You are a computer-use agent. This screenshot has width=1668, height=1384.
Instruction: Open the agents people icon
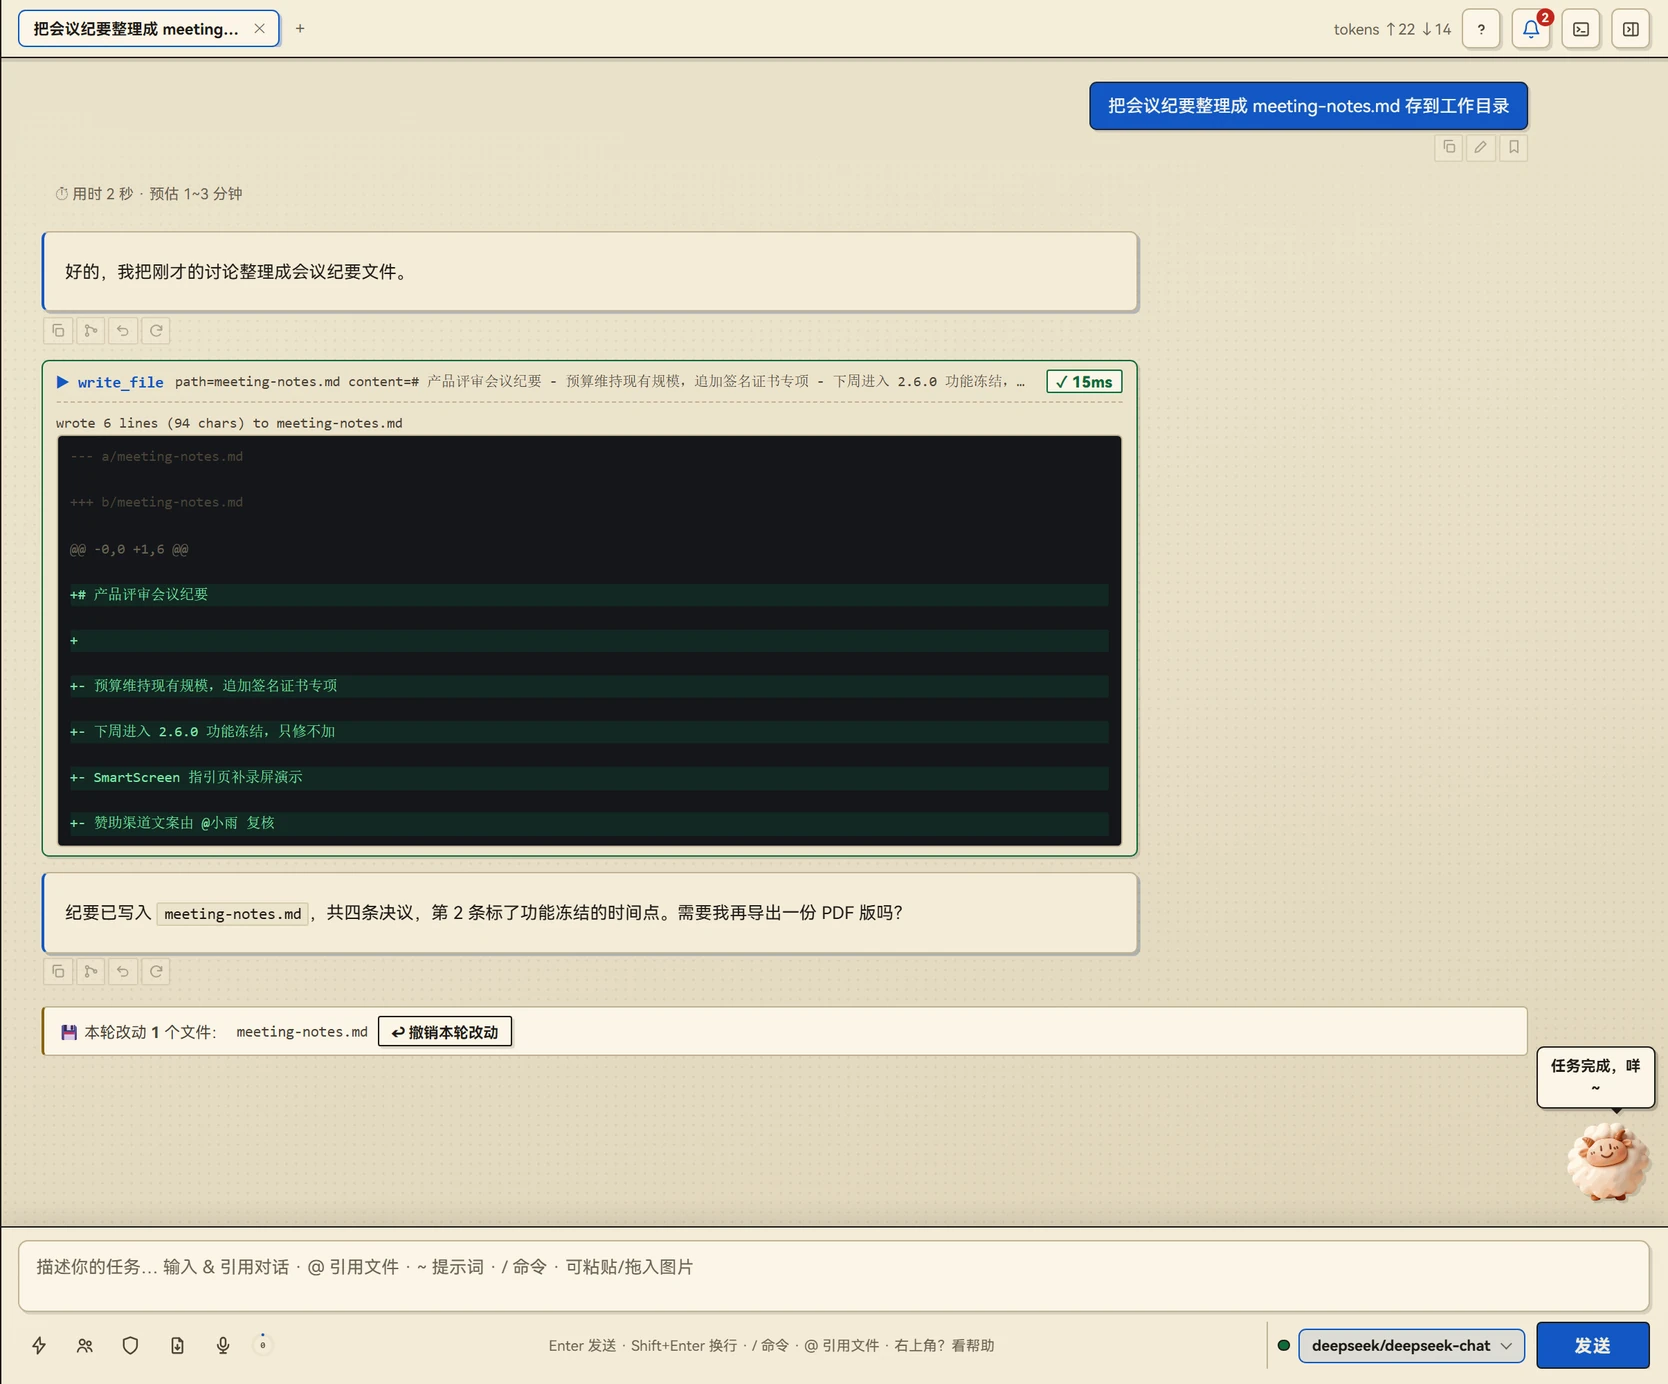[x=85, y=1345]
